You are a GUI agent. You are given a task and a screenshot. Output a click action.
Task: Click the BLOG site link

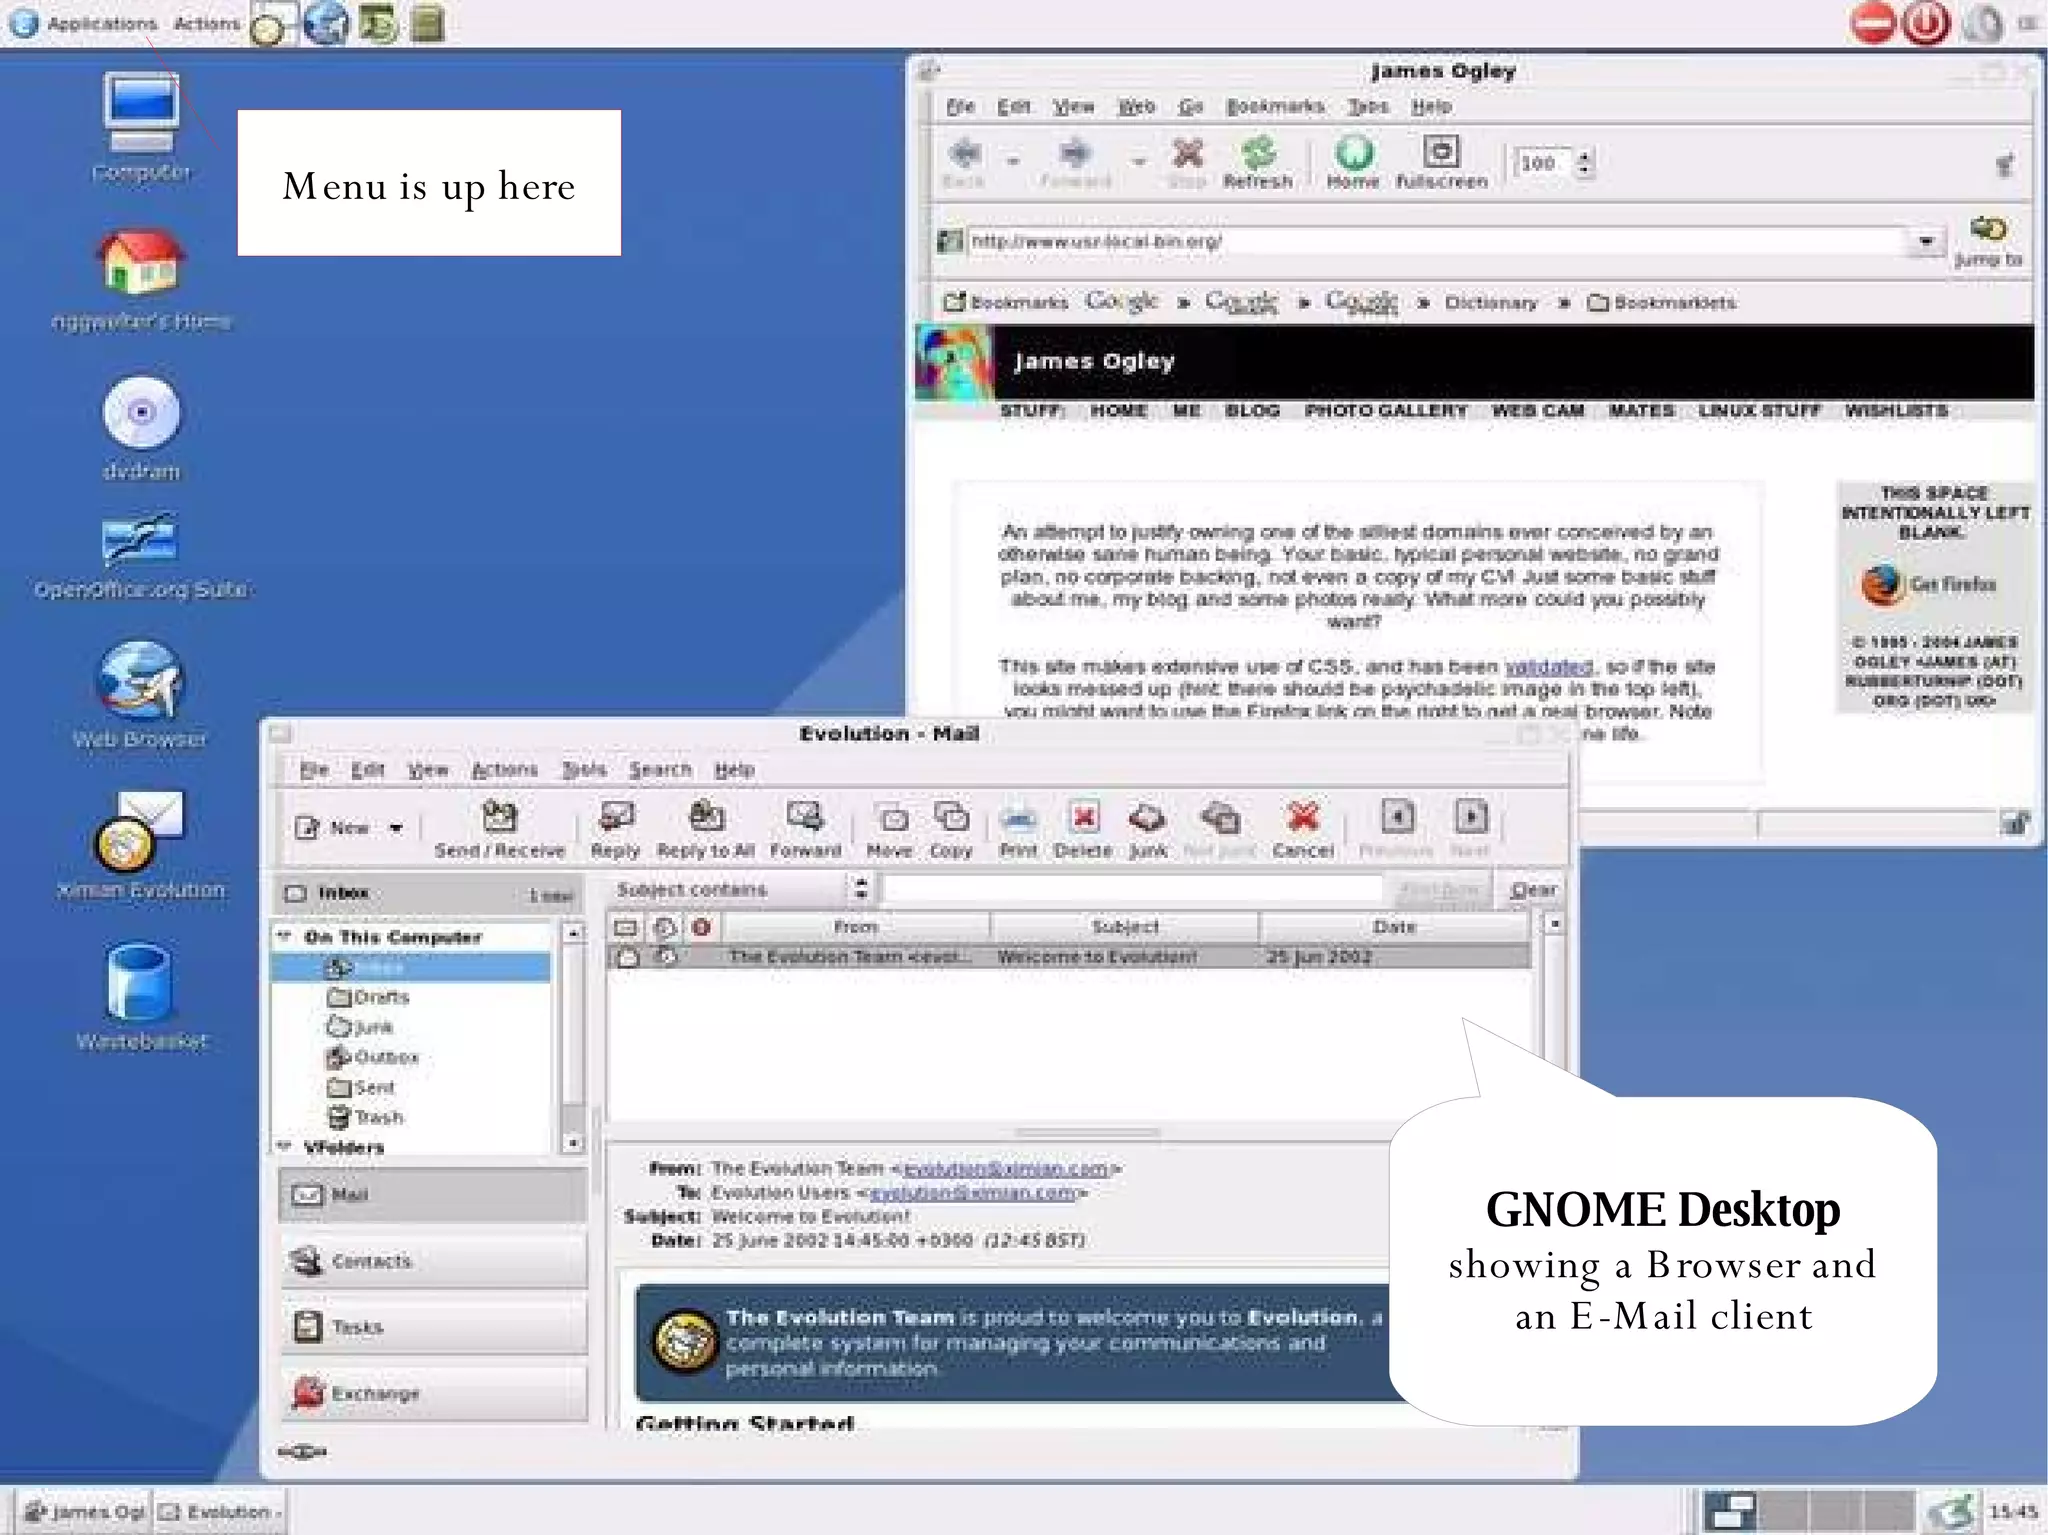pyautogui.click(x=1252, y=410)
